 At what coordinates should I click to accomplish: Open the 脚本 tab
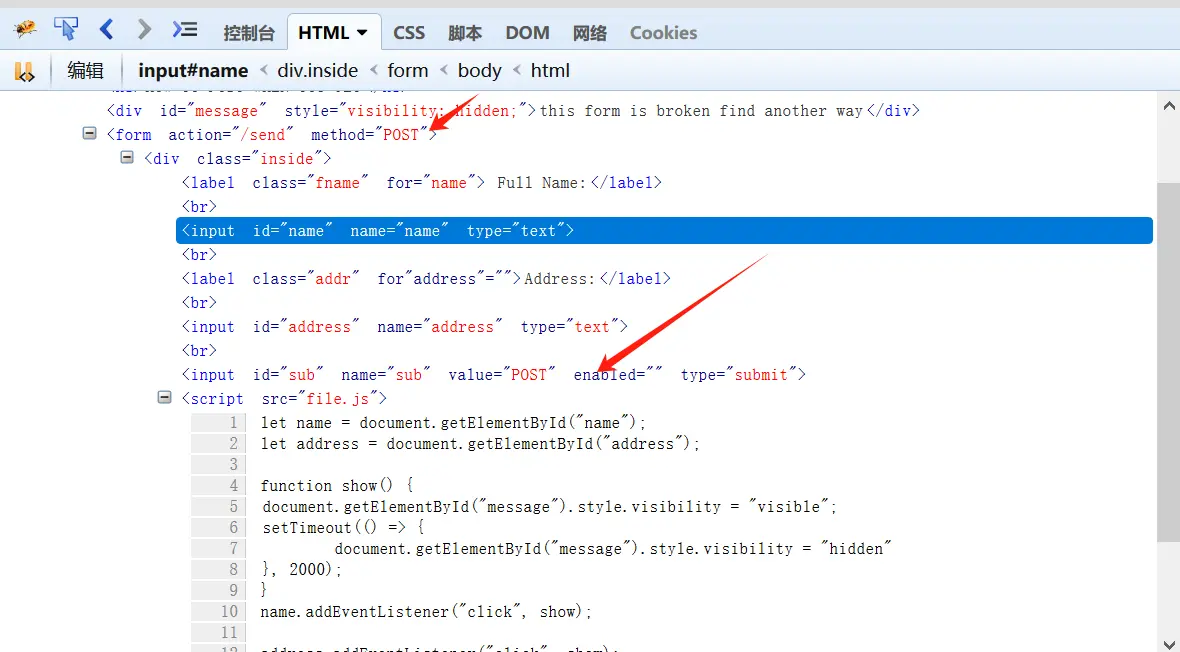click(465, 33)
